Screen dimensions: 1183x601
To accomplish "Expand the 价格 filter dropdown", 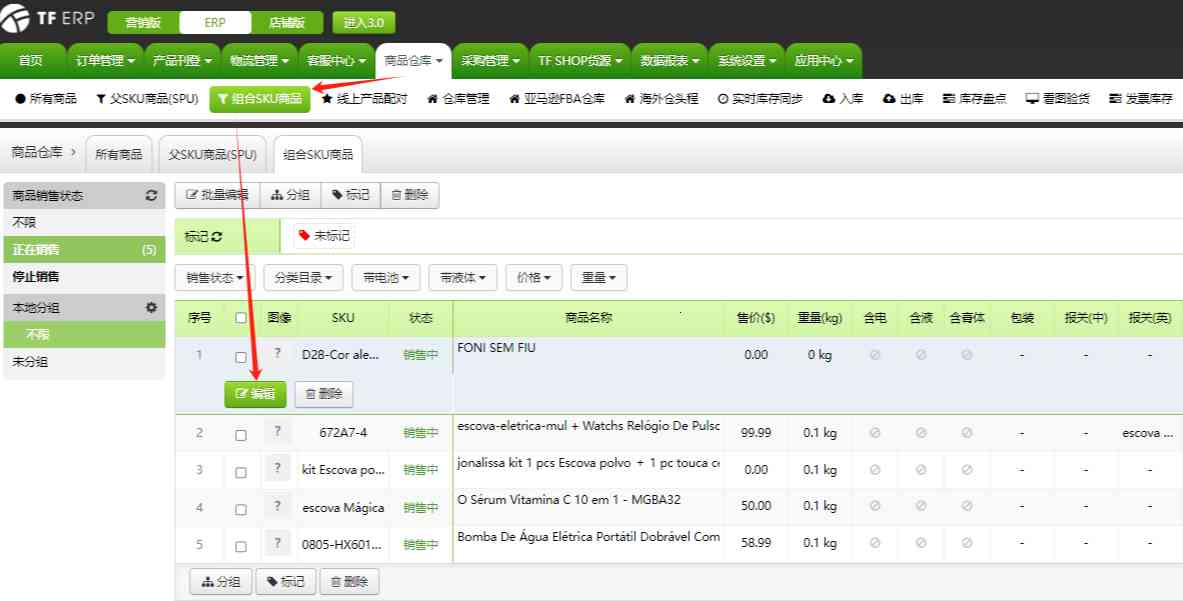I will 533,278.
